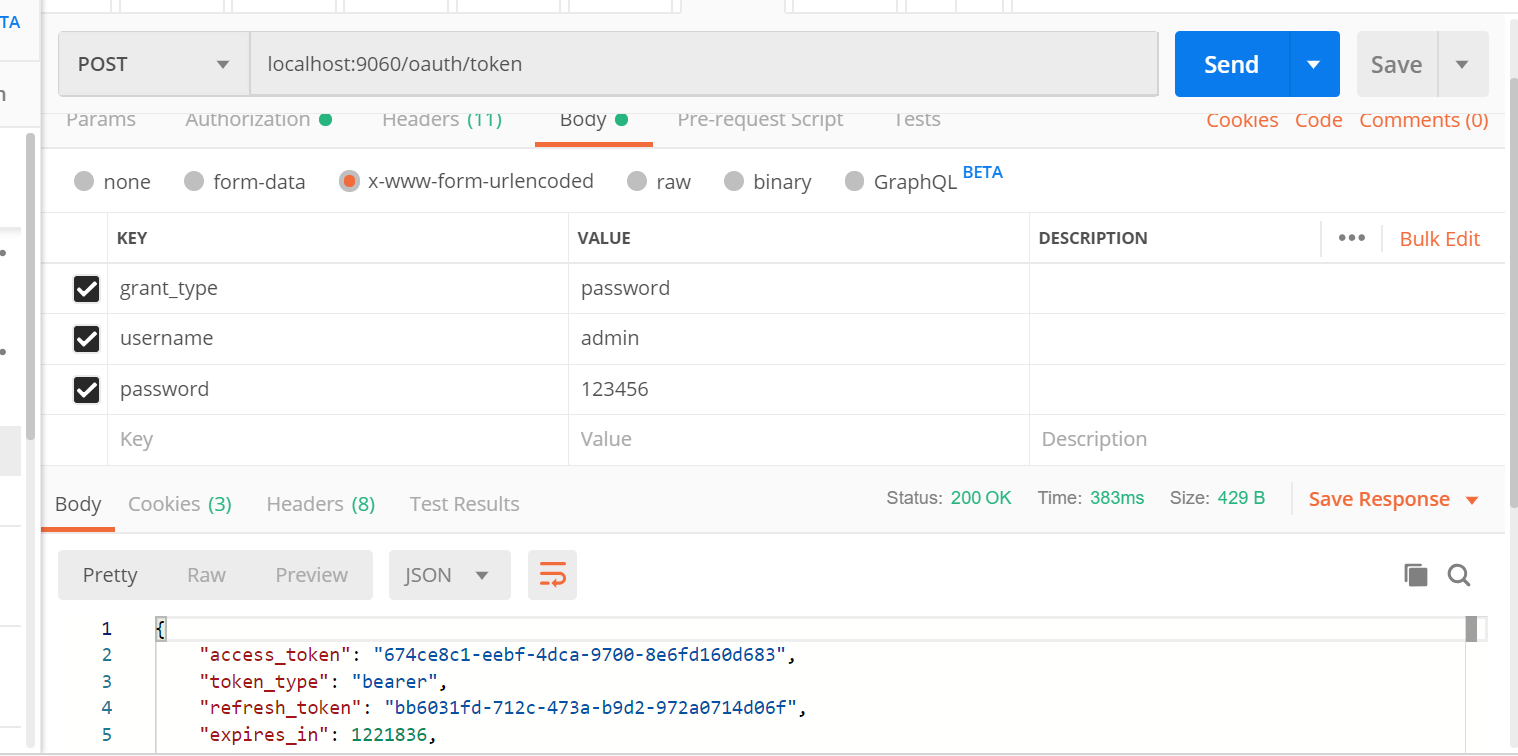Click the expires_in line in response
Image resolution: width=1518 pixels, height=756 pixels.
318,735
